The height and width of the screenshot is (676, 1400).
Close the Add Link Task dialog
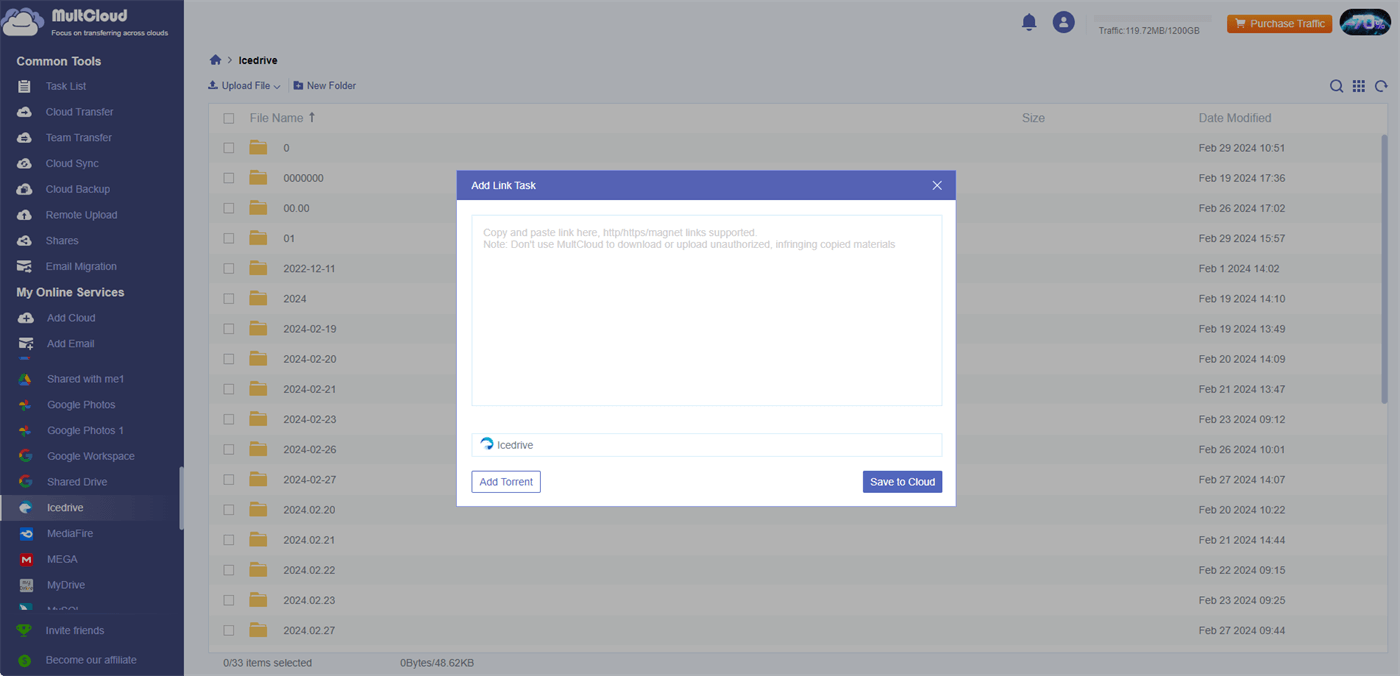937,185
